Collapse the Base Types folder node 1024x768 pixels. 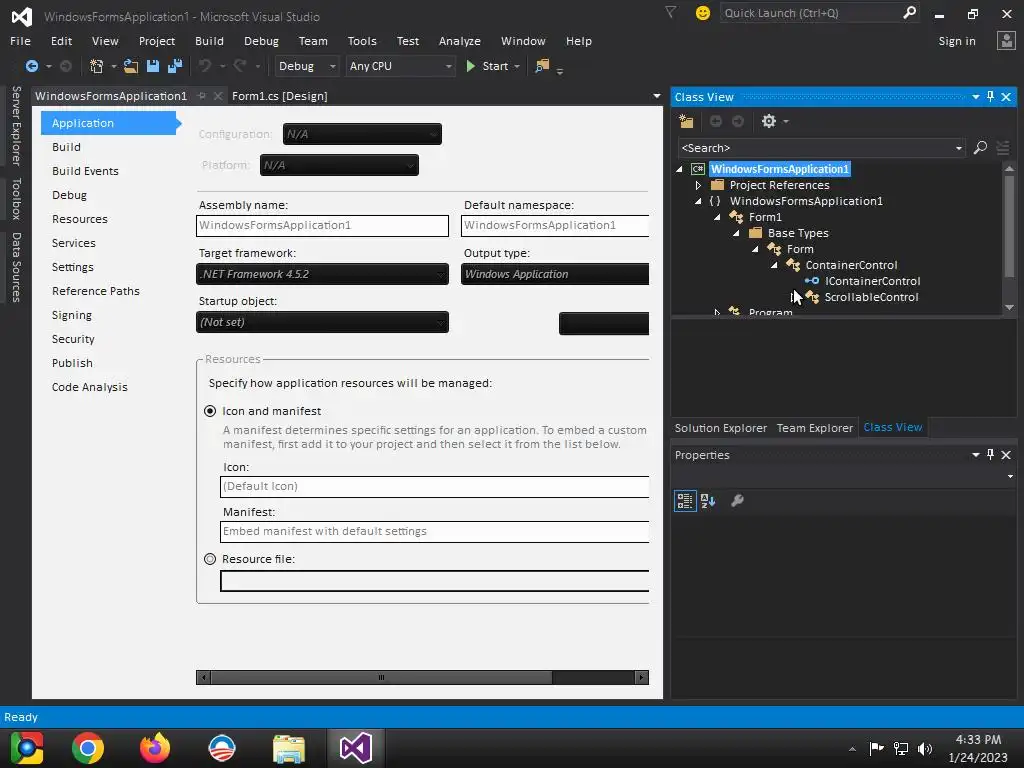[736, 233]
